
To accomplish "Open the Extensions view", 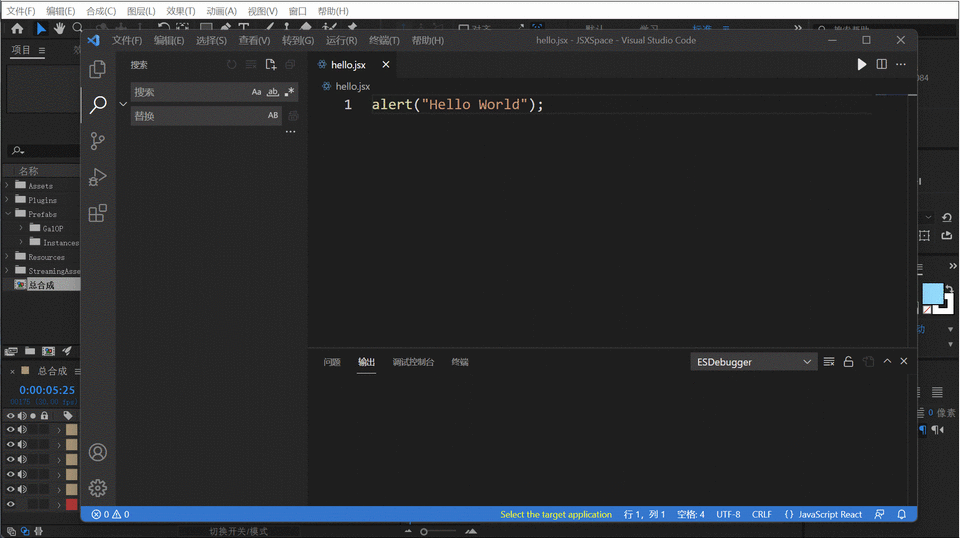I will (97, 213).
